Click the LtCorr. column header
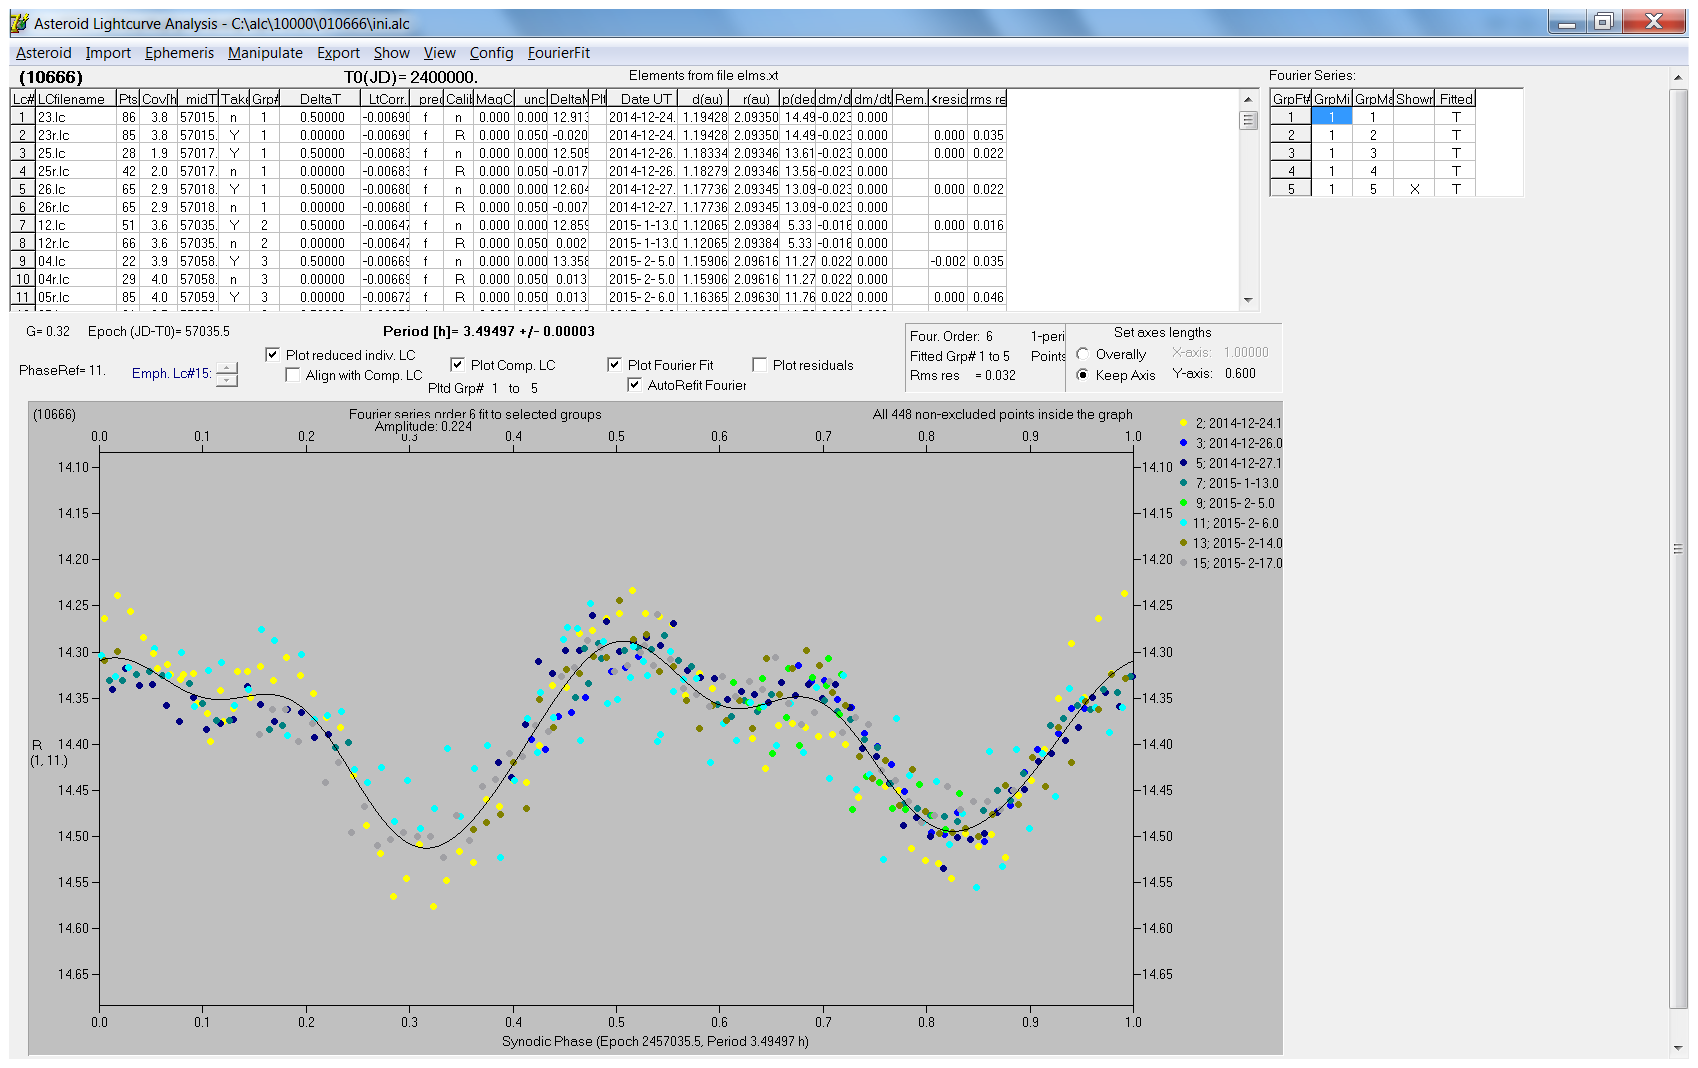Screen dimensions: 1698x1068 (386, 99)
